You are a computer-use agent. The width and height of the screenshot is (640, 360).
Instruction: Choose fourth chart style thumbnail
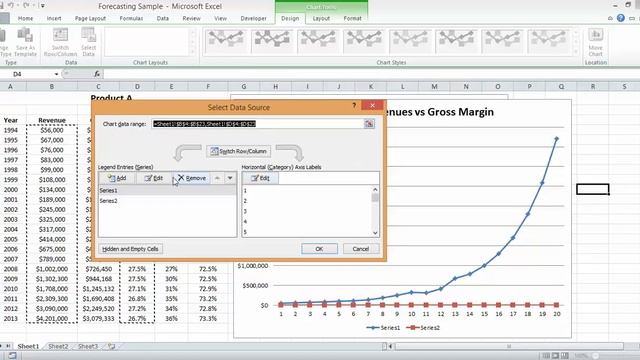[364, 41]
